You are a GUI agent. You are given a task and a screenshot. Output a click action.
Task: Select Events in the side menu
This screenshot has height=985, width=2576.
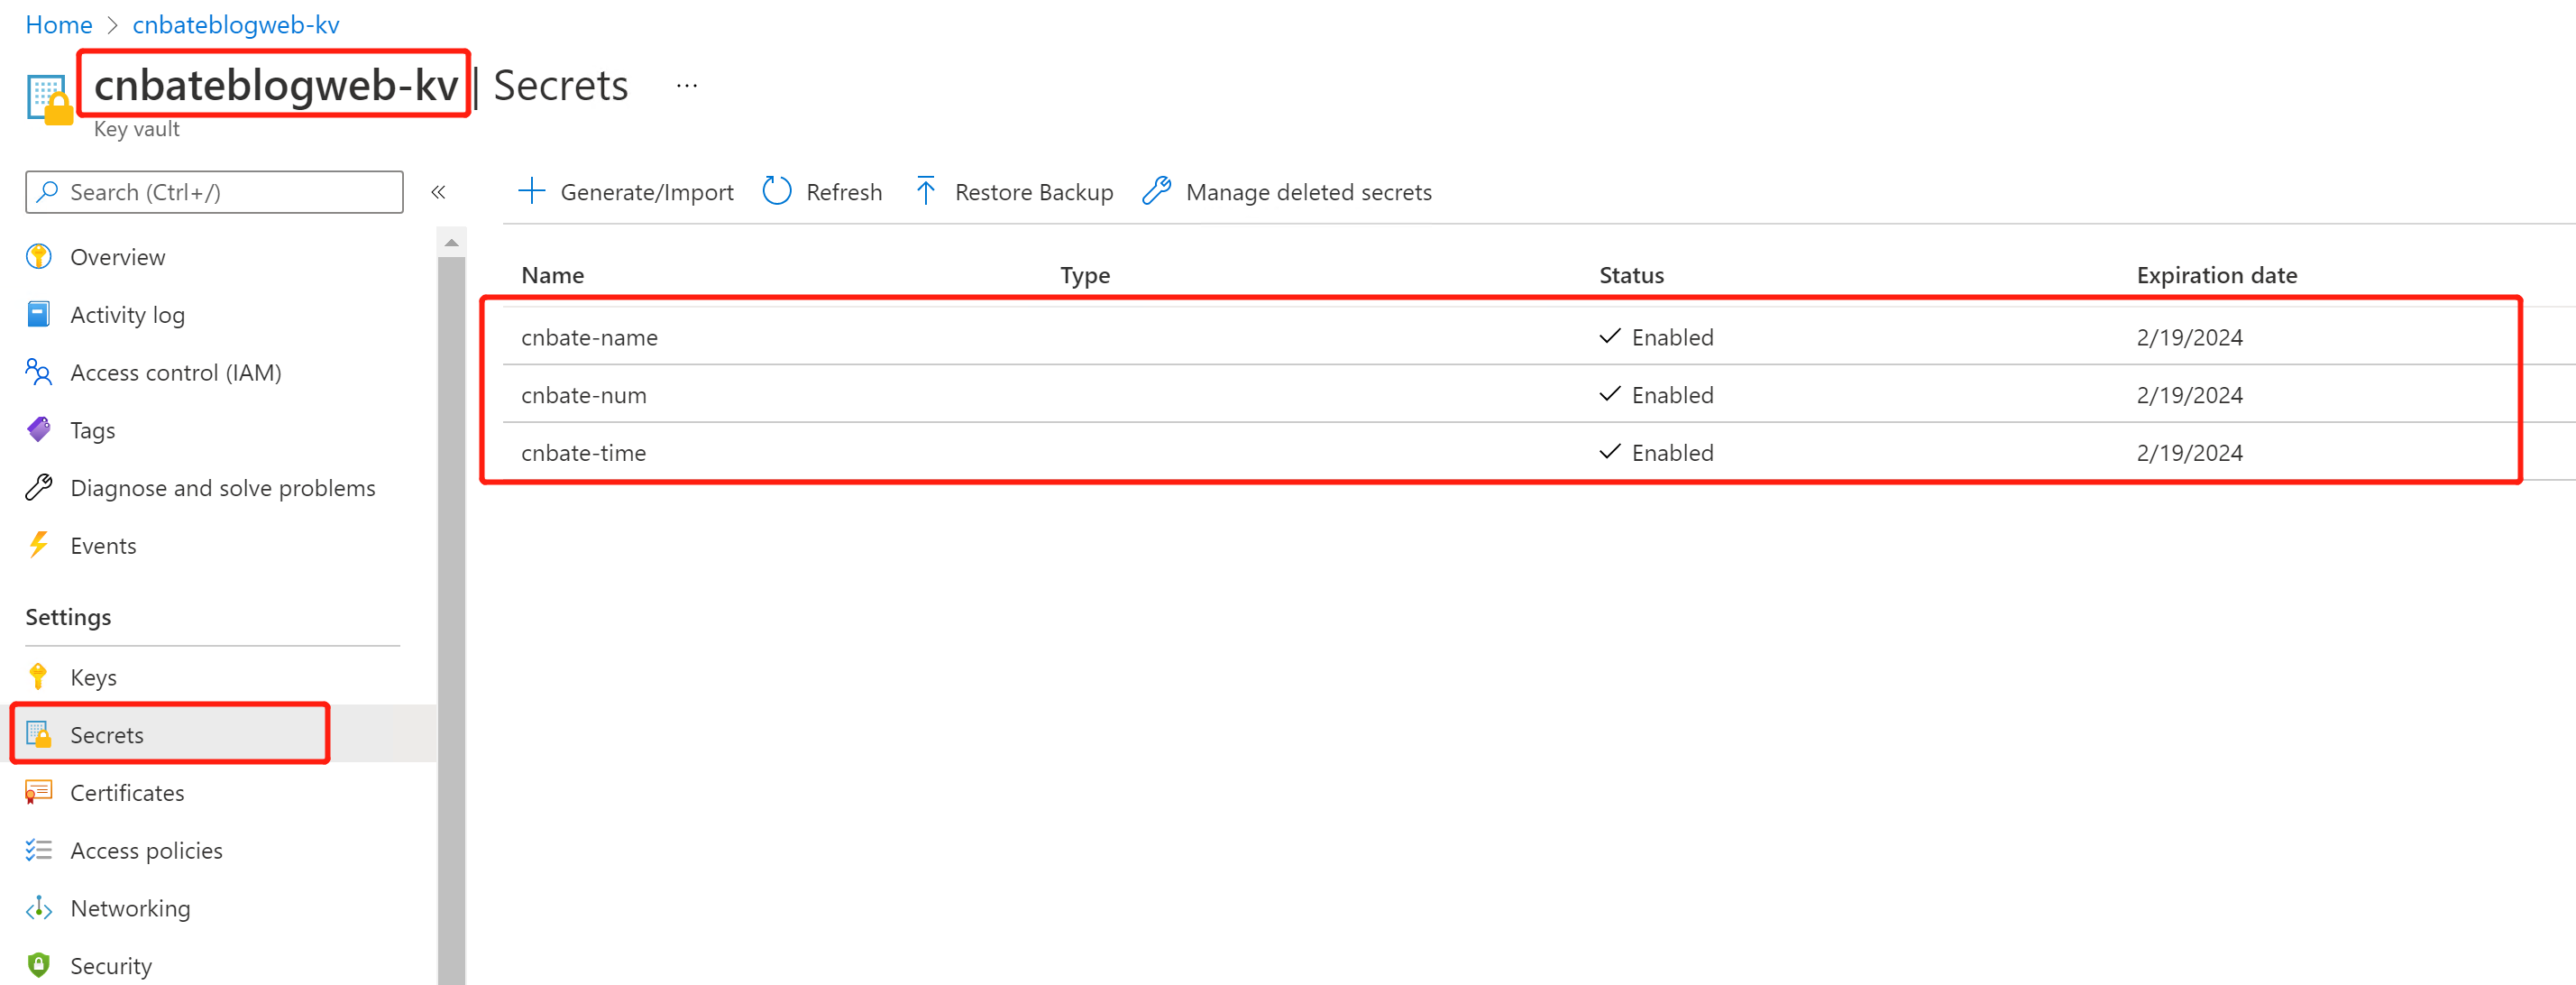[104, 546]
